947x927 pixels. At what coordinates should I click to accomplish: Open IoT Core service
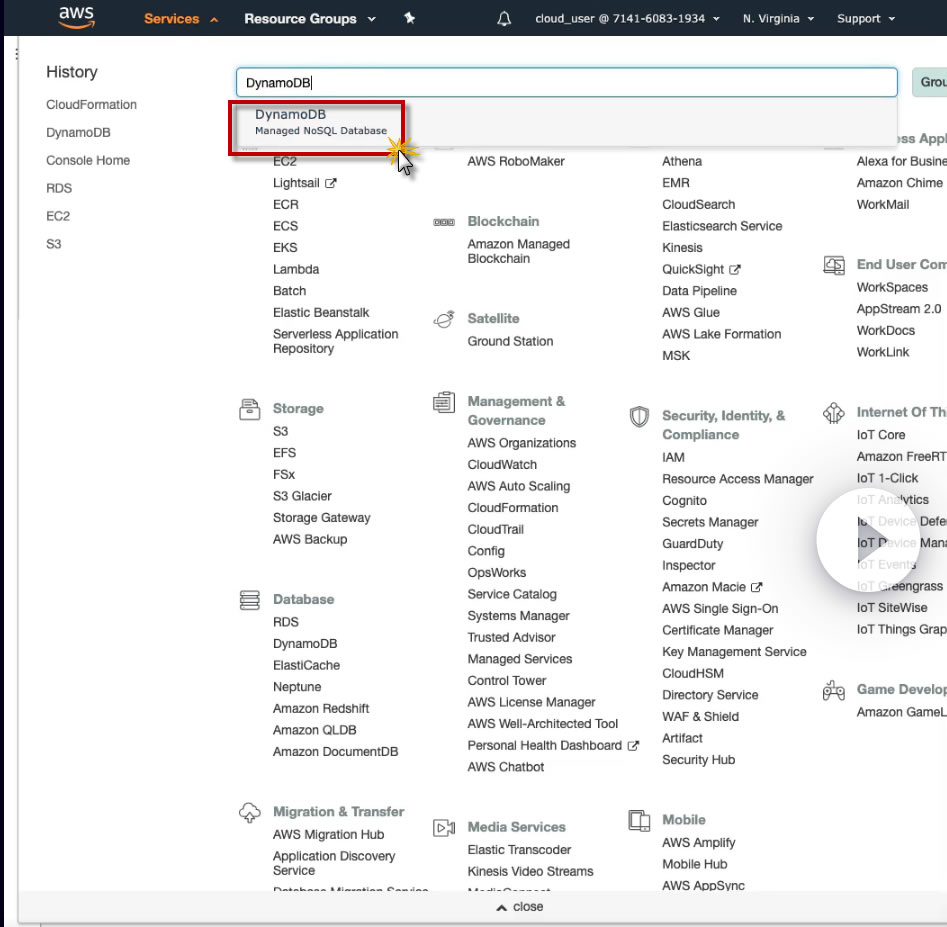point(880,435)
